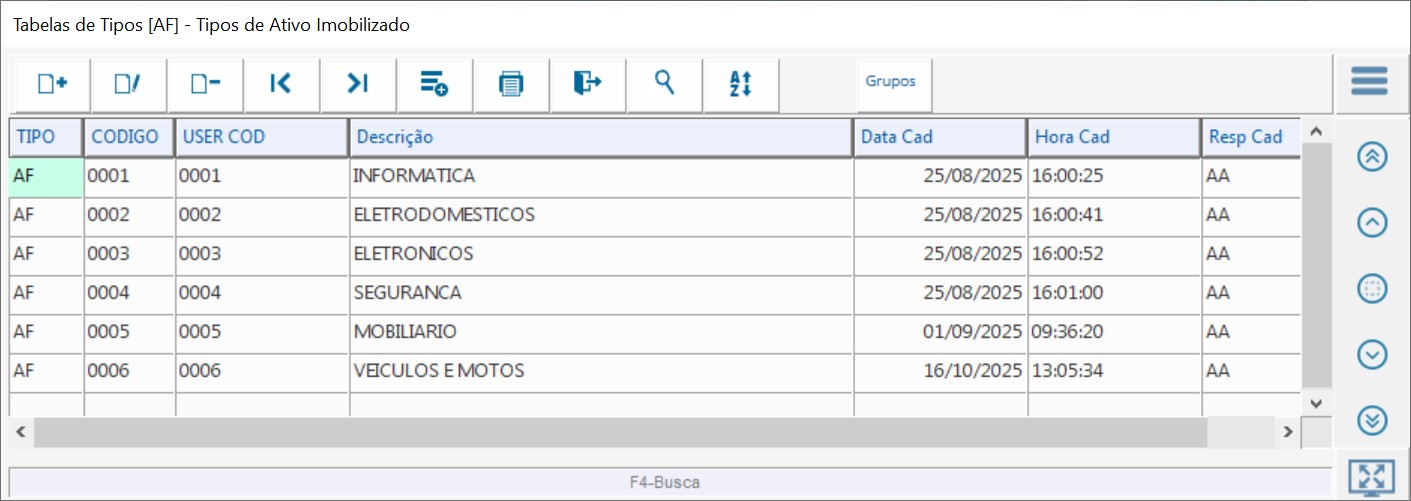Click the edit record pencil icon

(x=128, y=84)
